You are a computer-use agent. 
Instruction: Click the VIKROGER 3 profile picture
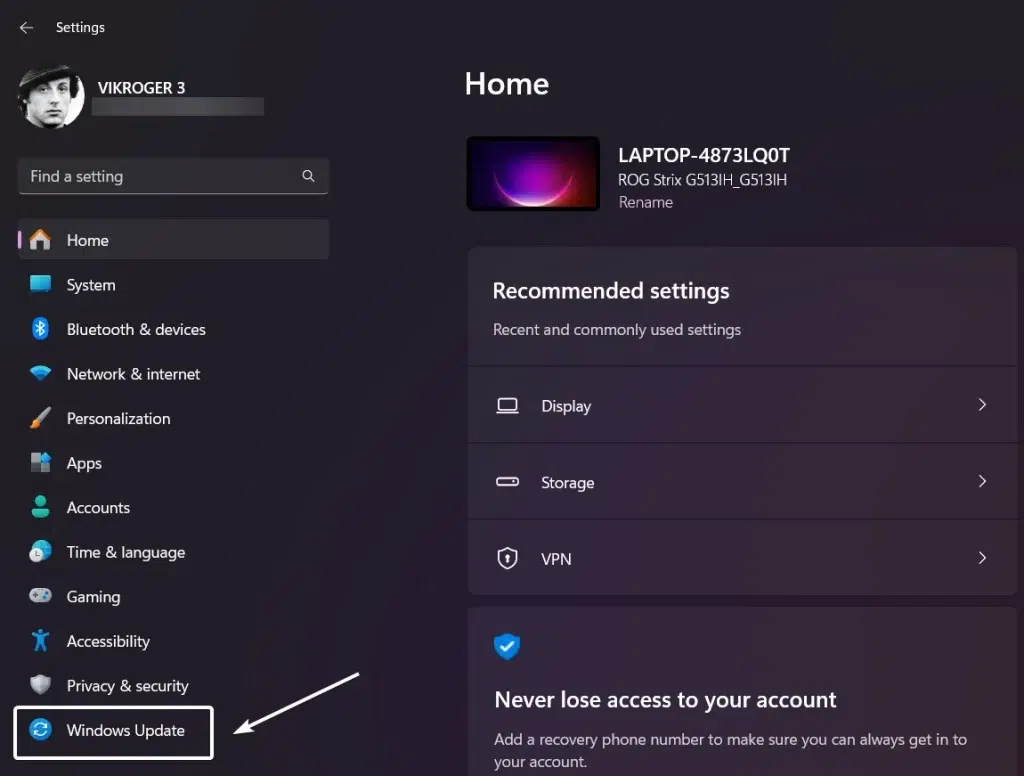tap(51, 96)
